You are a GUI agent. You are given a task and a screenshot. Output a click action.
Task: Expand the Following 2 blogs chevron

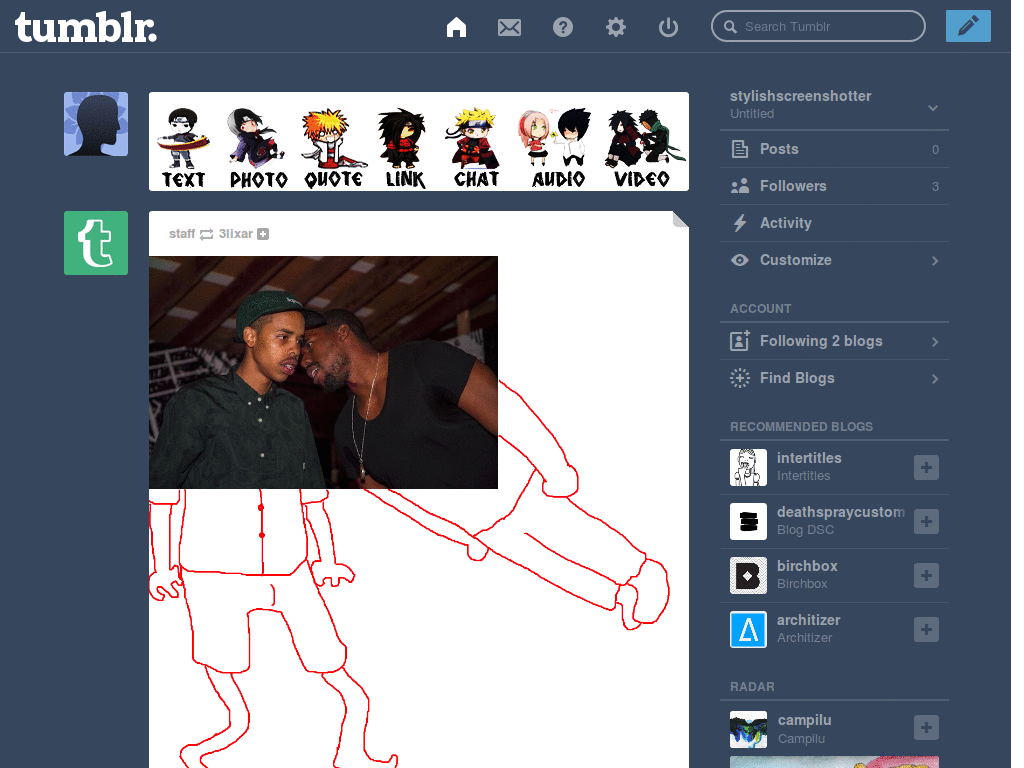(935, 342)
